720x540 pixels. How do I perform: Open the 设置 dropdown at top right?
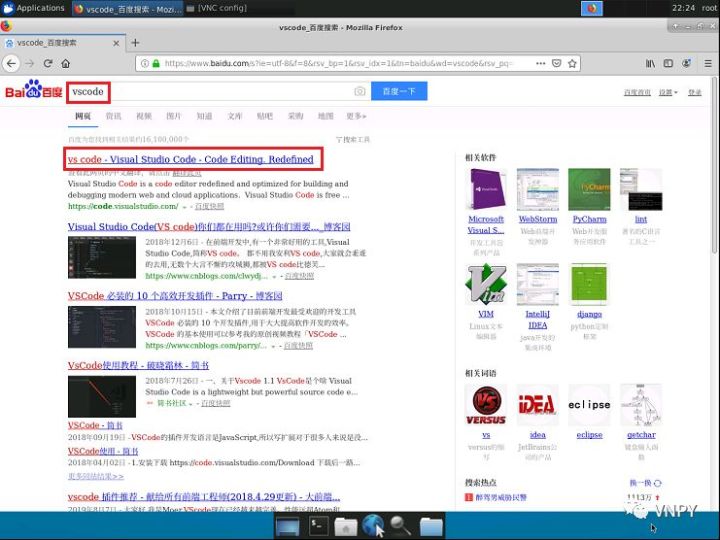tap(668, 92)
